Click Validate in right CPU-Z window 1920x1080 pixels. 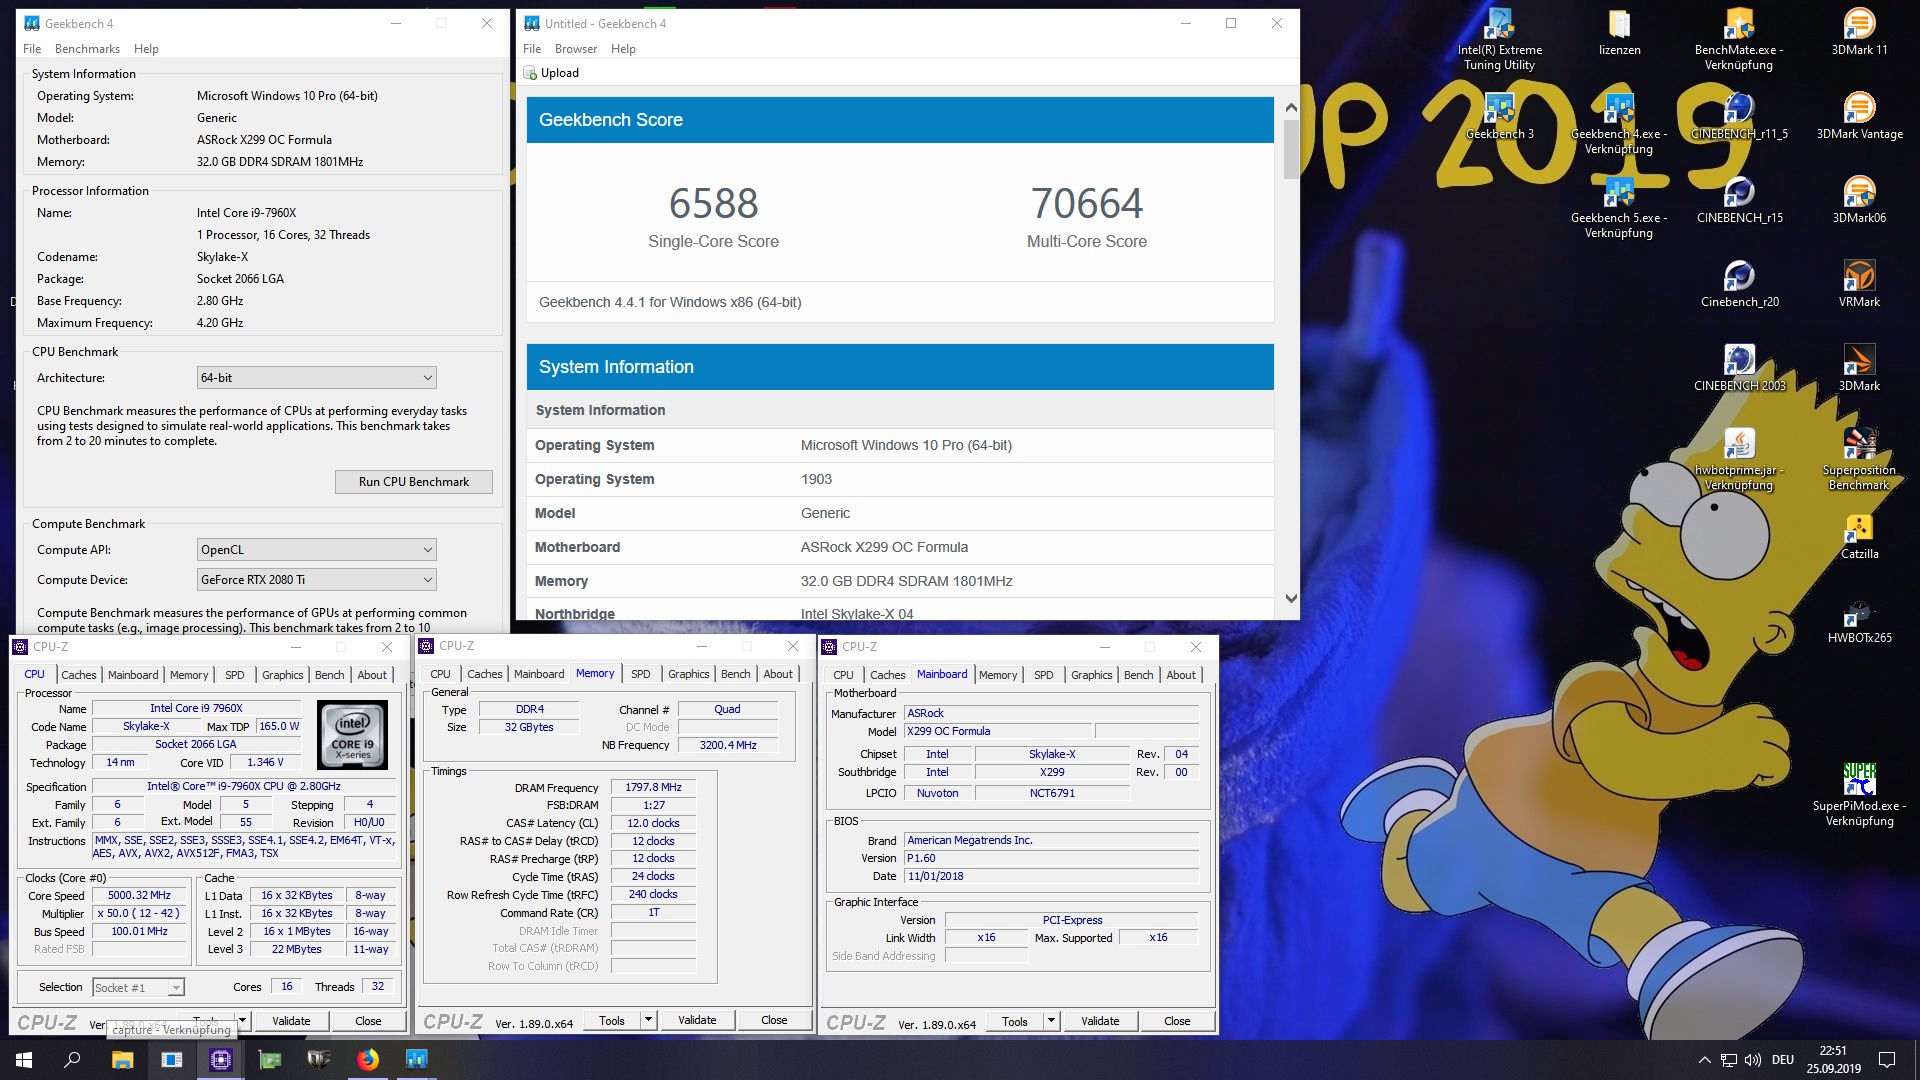pyautogui.click(x=1100, y=1021)
